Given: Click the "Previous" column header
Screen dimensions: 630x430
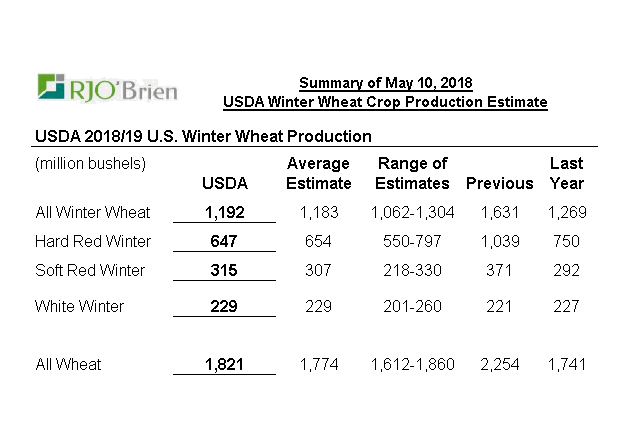Looking at the screenshot, I should point(500,183).
